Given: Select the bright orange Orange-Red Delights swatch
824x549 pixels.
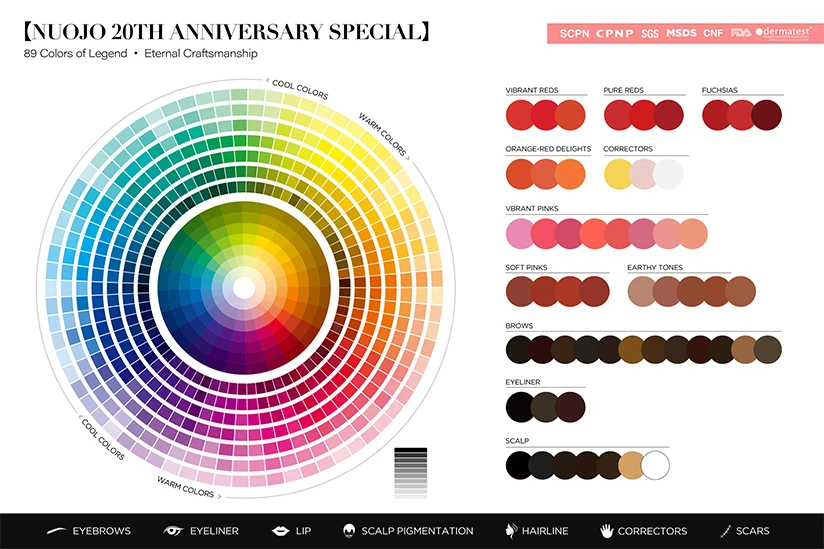Looking at the screenshot, I should click(570, 174).
